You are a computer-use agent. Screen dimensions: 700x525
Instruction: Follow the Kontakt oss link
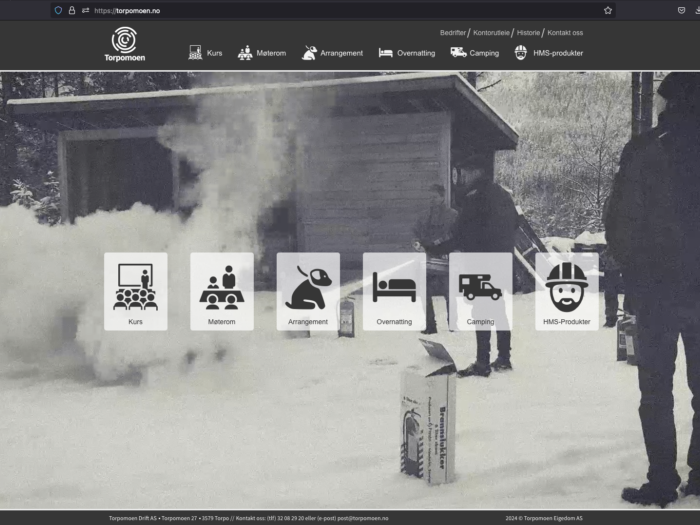pyautogui.click(x=565, y=33)
